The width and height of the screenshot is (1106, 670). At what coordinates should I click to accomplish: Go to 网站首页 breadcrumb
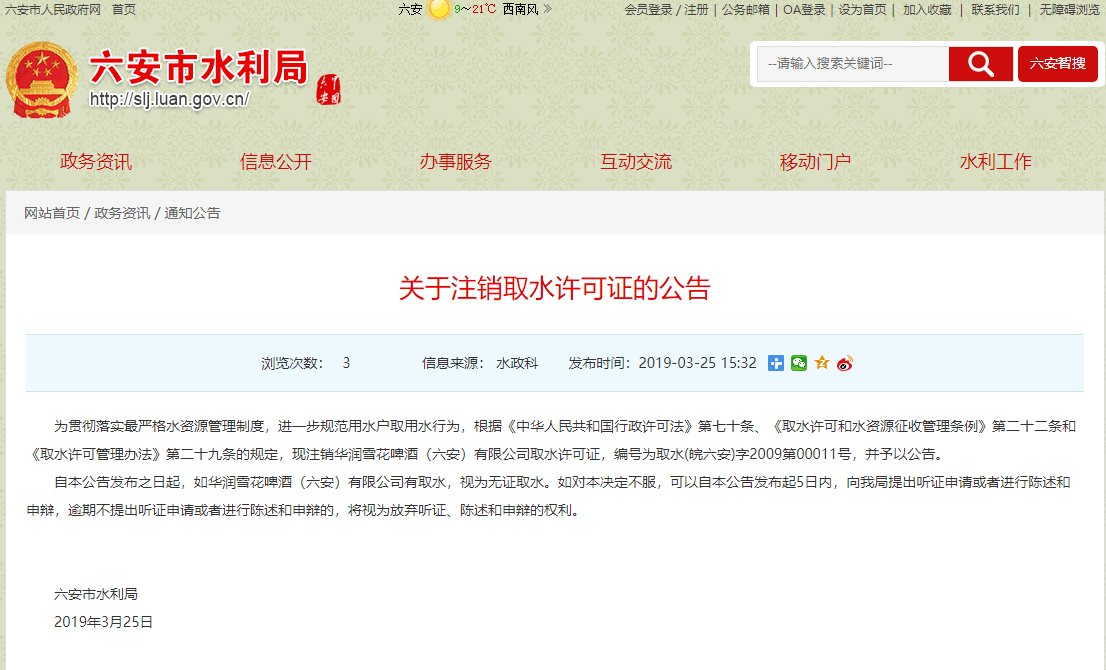coord(52,213)
